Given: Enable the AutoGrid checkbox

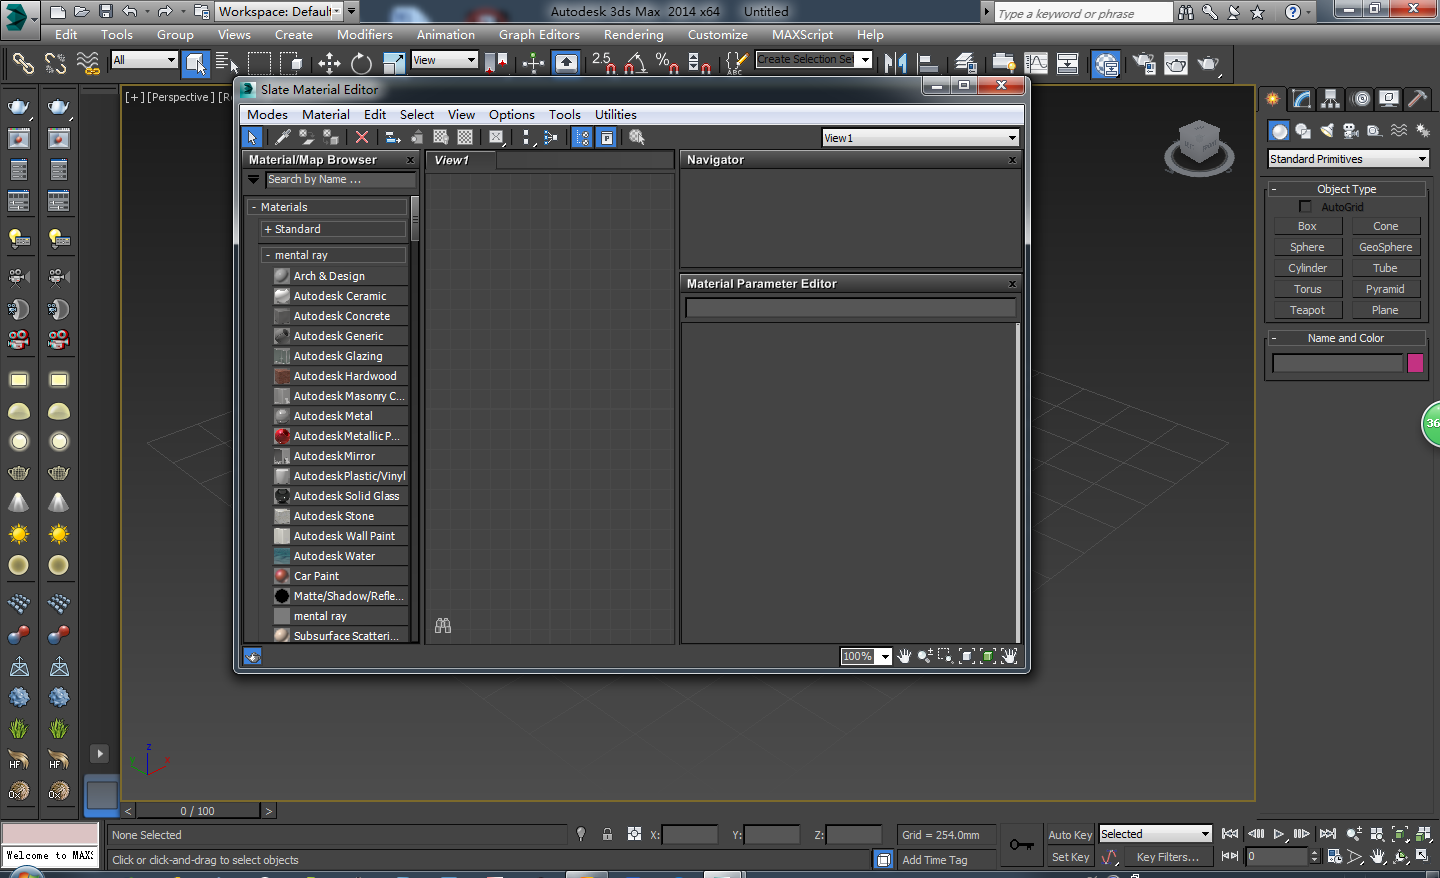Looking at the screenshot, I should click(x=1305, y=207).
